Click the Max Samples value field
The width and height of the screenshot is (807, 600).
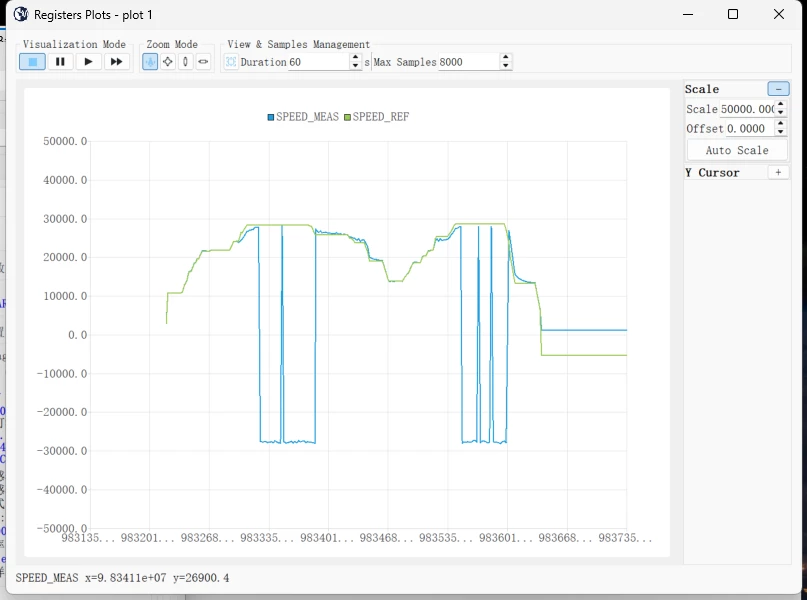click(x=468, y=62)
